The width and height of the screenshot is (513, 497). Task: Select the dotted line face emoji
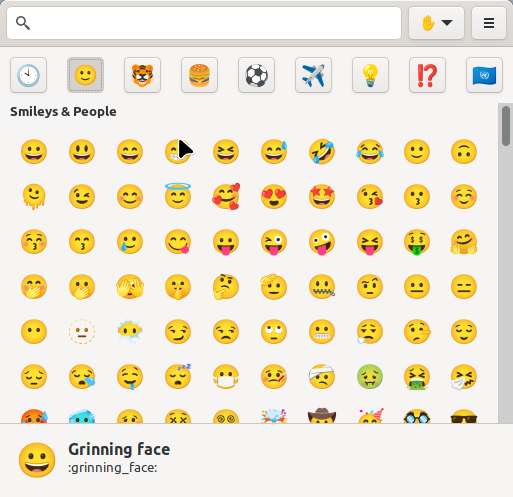click(x=82, y=332)
